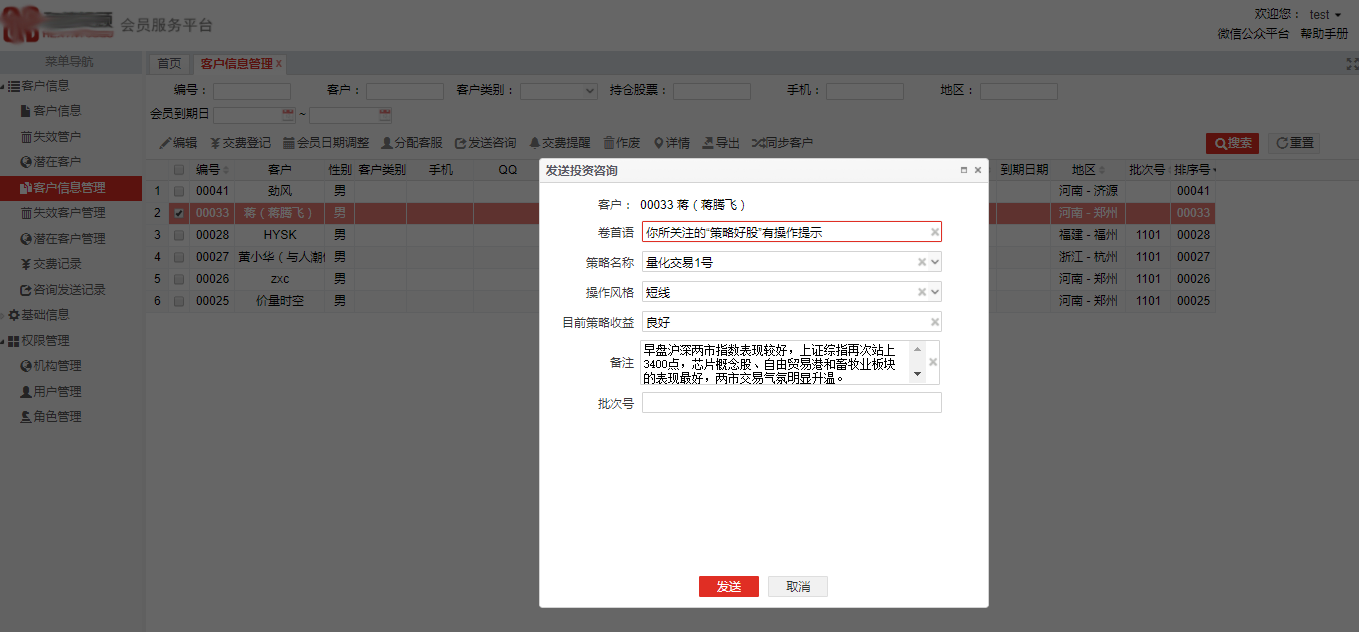Screen dimensions: 1359x632
Task: Close the 客户信息管理 tab via its x
Action: [279, 64]
